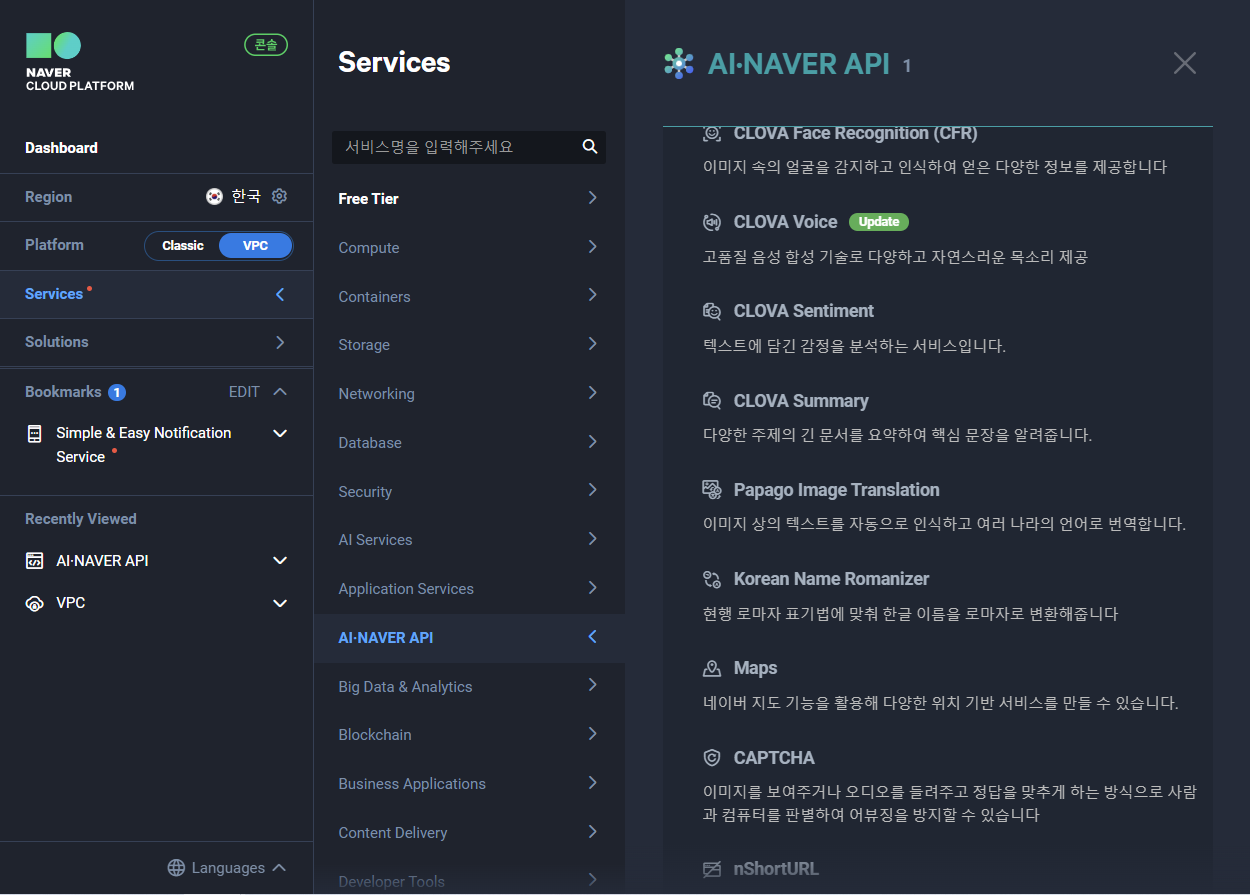1250x895 pixels.
Task: Open the Languages selector chevron
Action: click(x=279, y=868)
